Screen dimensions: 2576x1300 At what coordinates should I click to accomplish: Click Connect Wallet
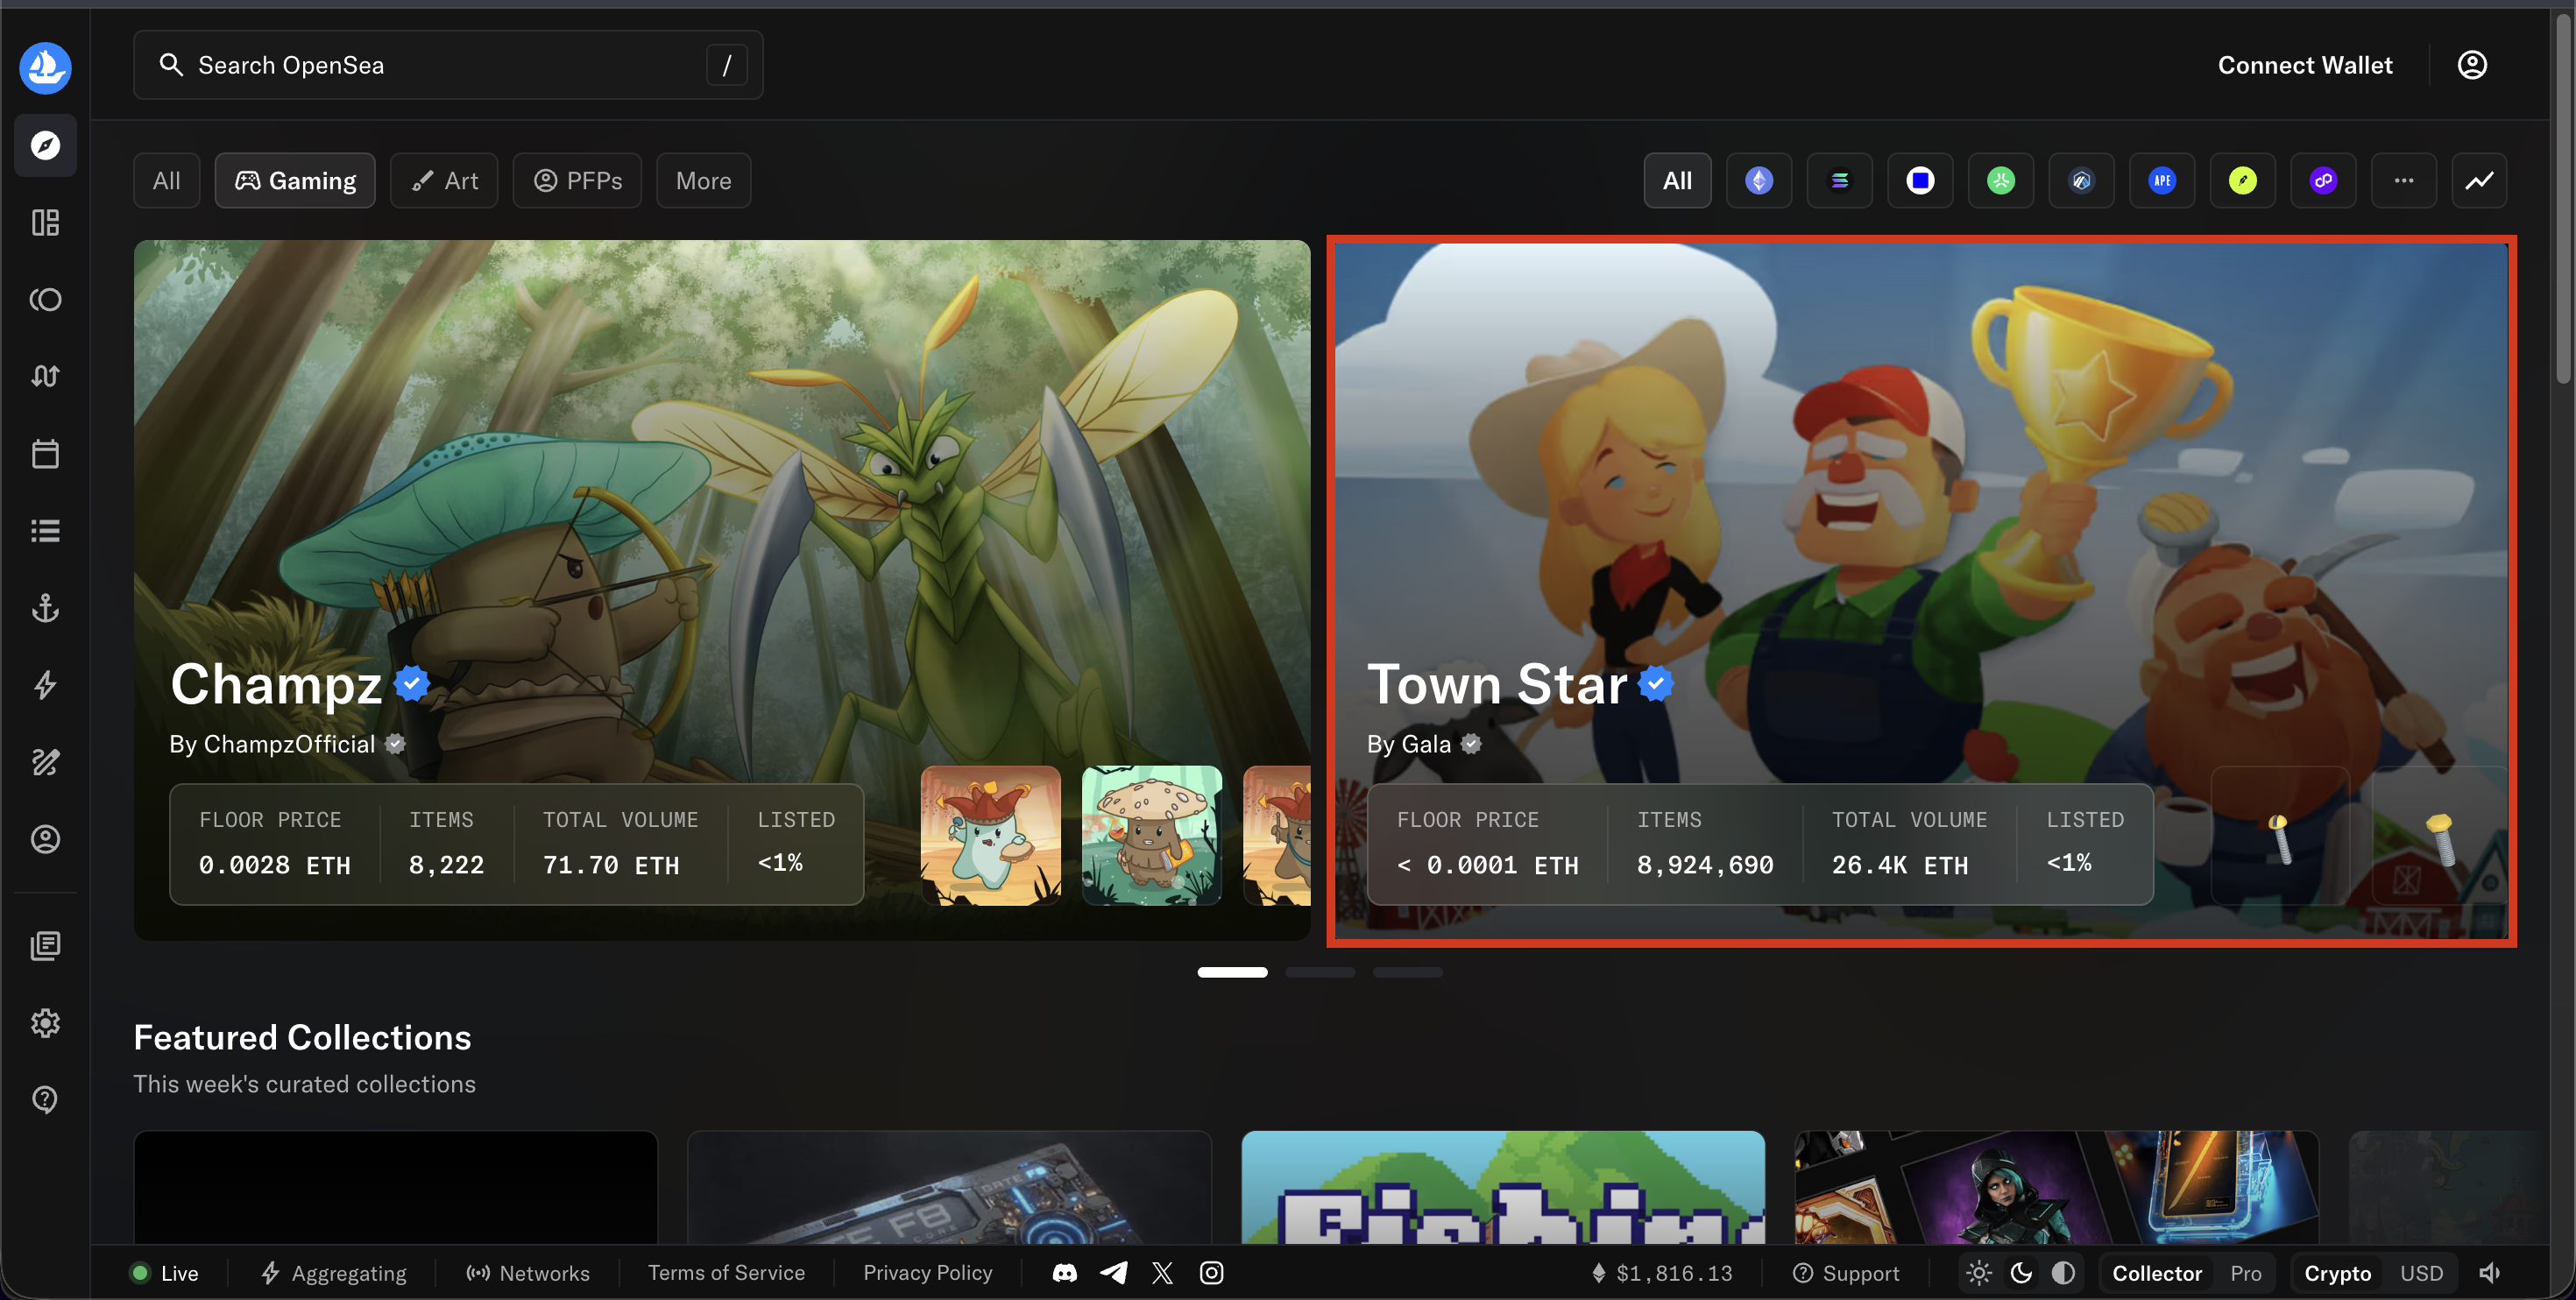[2305, 65]
